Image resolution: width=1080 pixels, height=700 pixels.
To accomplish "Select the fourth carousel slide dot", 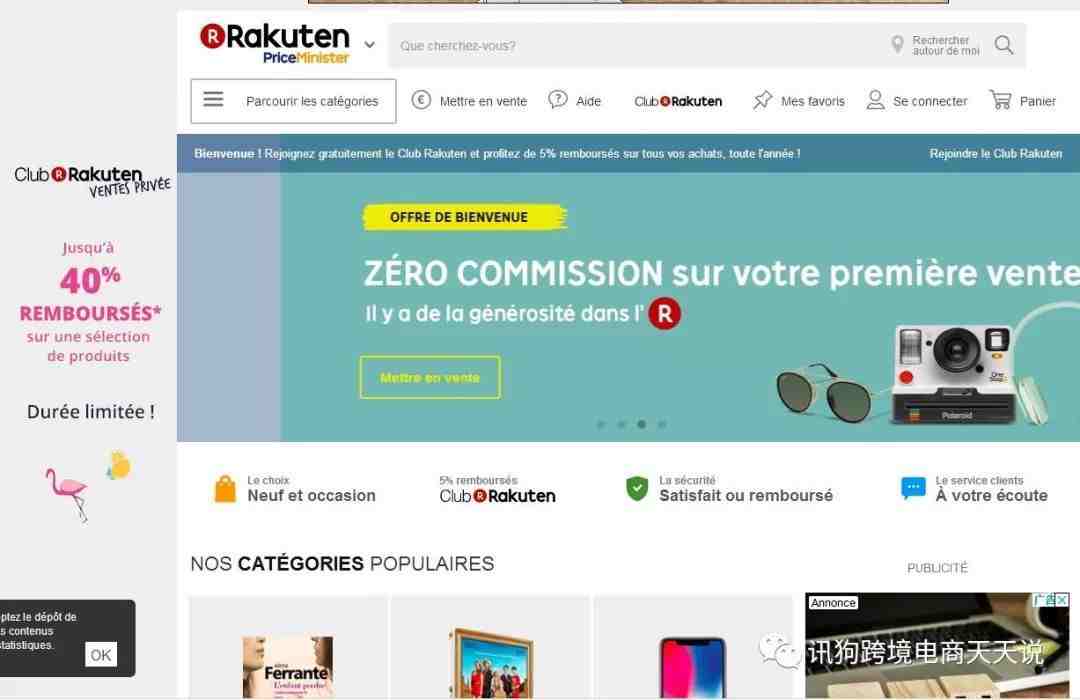I will [662, 424].
